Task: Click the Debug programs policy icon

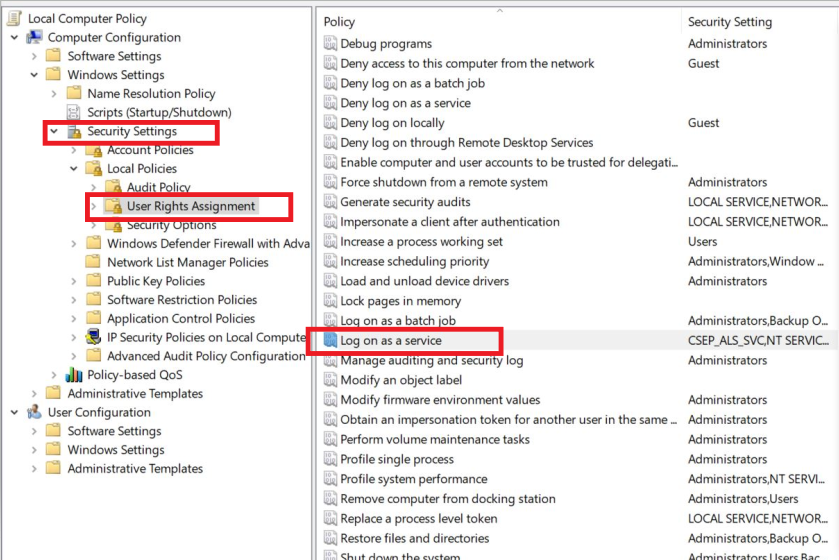Action: click(x=330, y=43)
